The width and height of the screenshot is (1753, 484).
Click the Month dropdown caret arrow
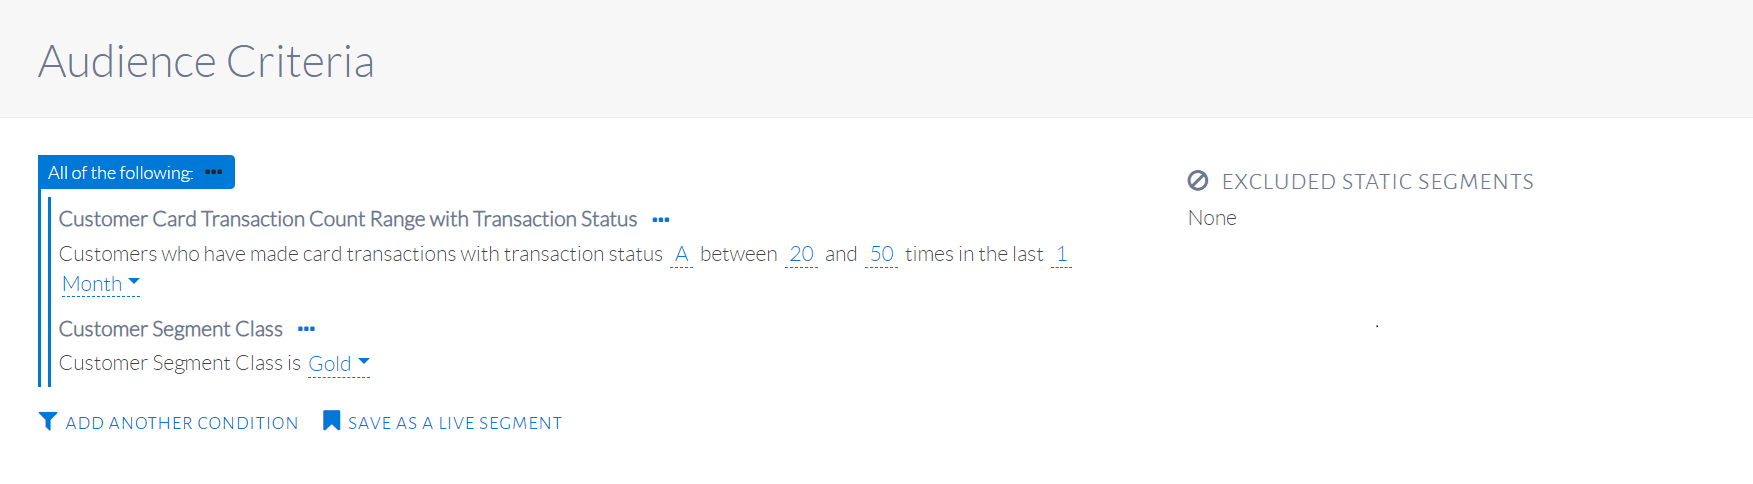click(x=134, y=282)
